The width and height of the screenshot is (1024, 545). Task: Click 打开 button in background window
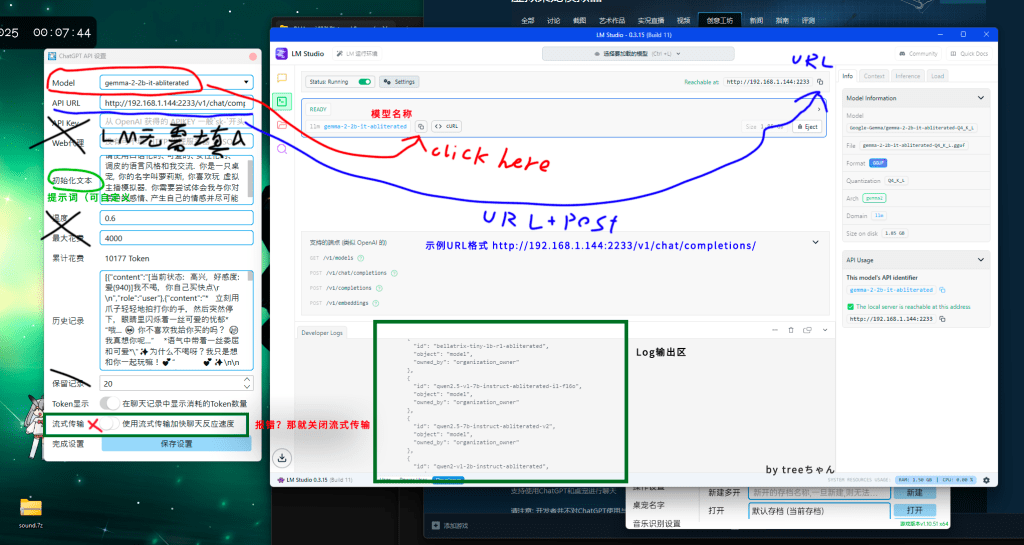914,510
